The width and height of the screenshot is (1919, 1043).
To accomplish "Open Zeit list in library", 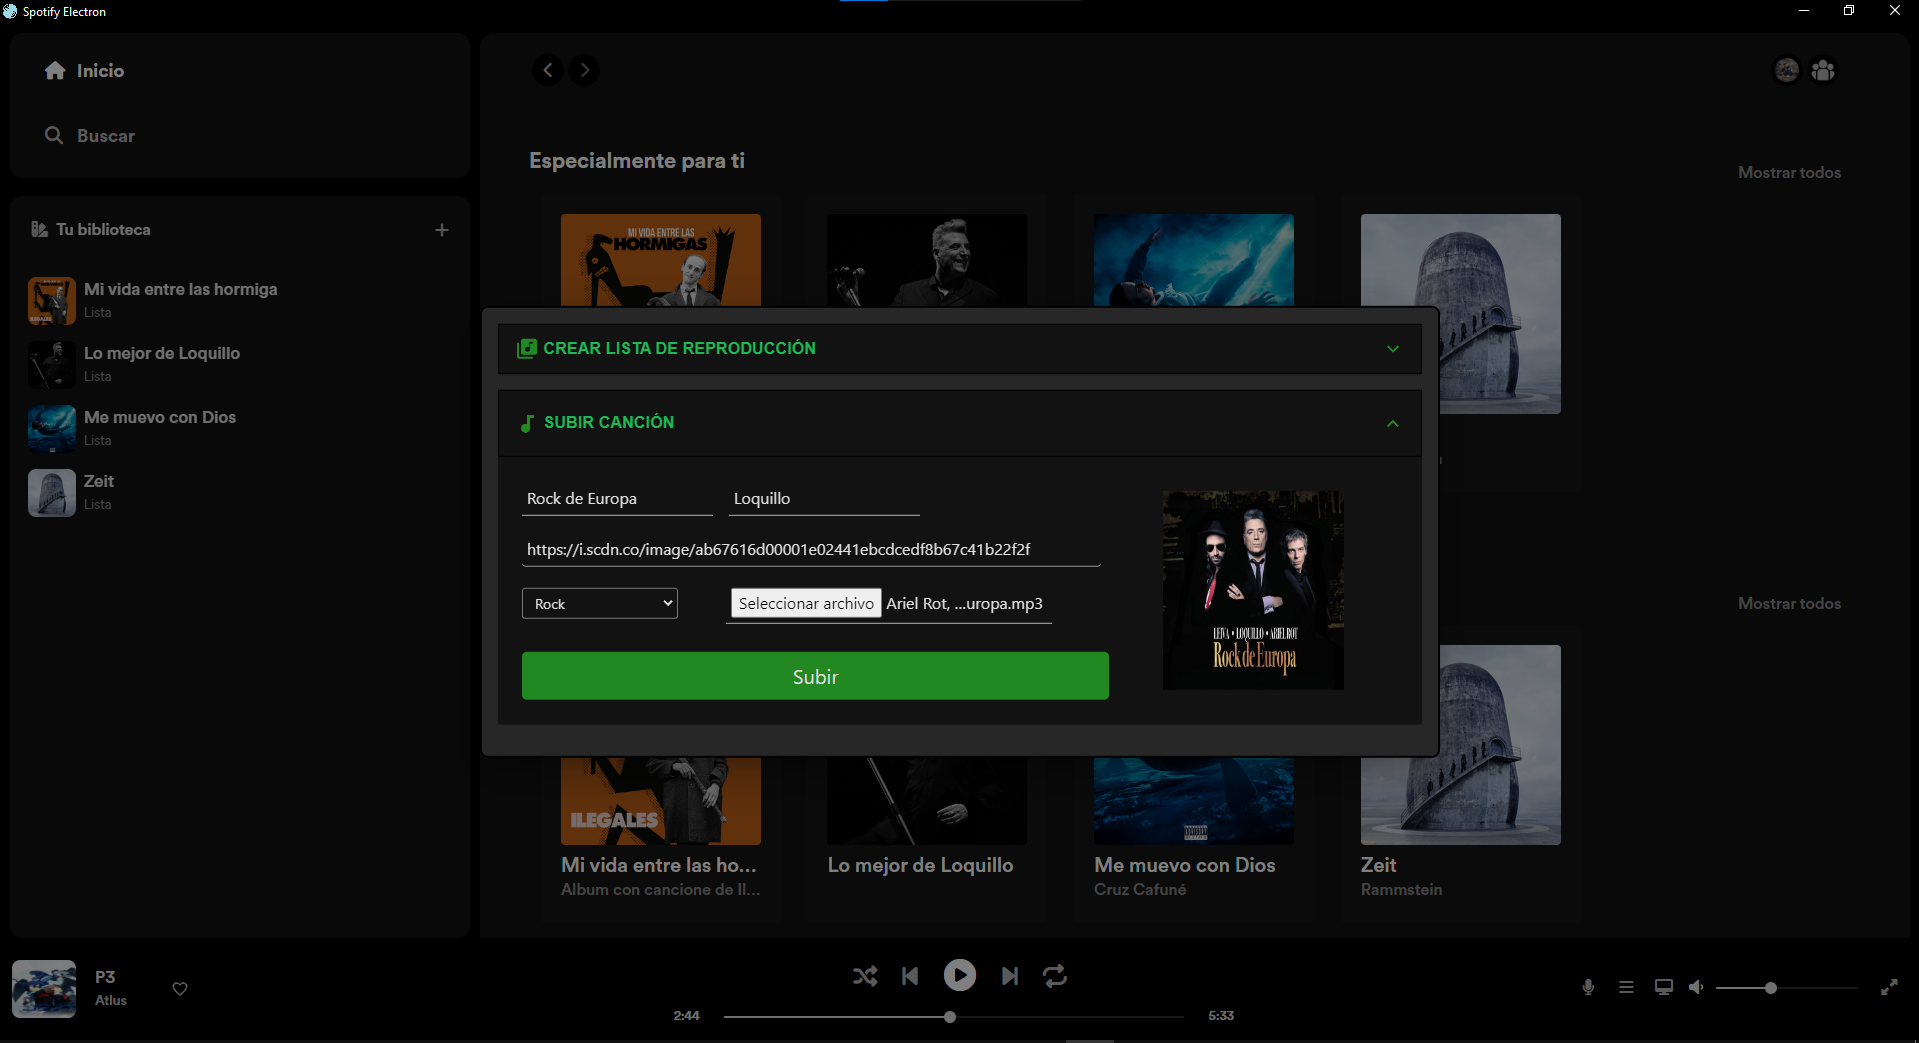I will (240, 492).
